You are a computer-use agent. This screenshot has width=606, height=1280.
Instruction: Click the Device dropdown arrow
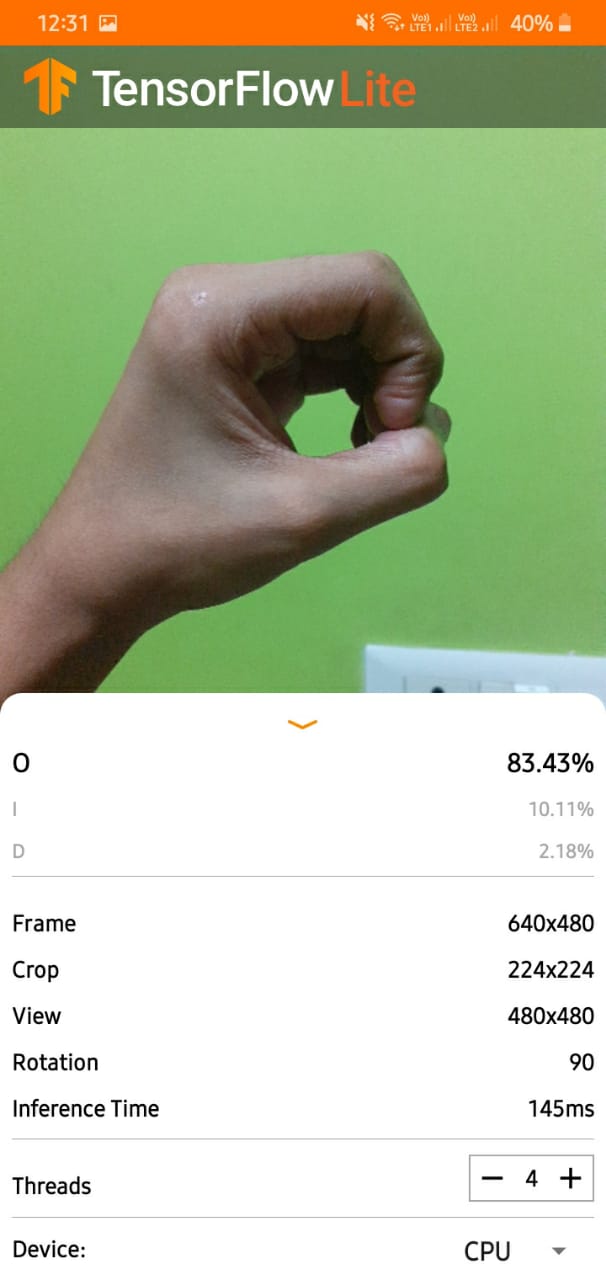click(560, 1251)
